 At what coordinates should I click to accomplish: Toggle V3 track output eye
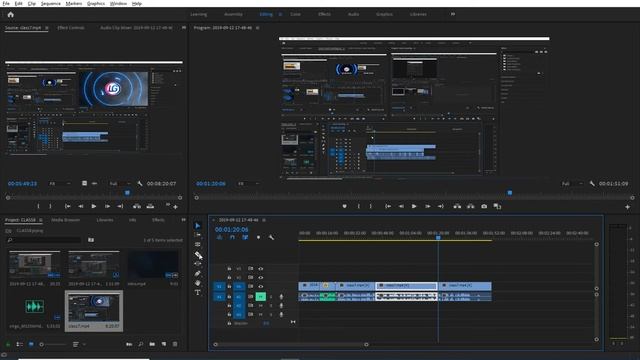tap(260, 269)
